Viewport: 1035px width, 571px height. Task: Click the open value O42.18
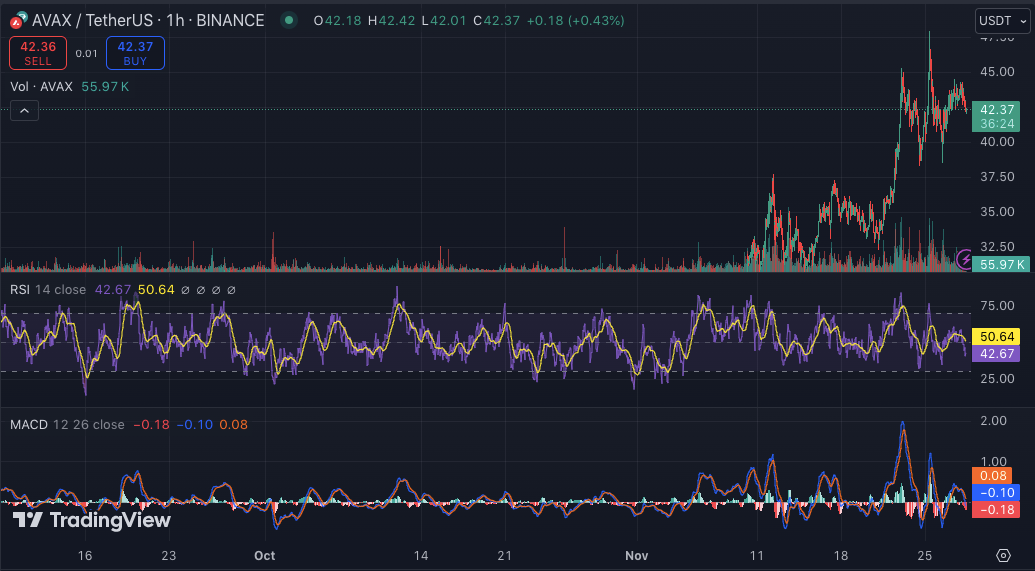[x=337, y=20]
